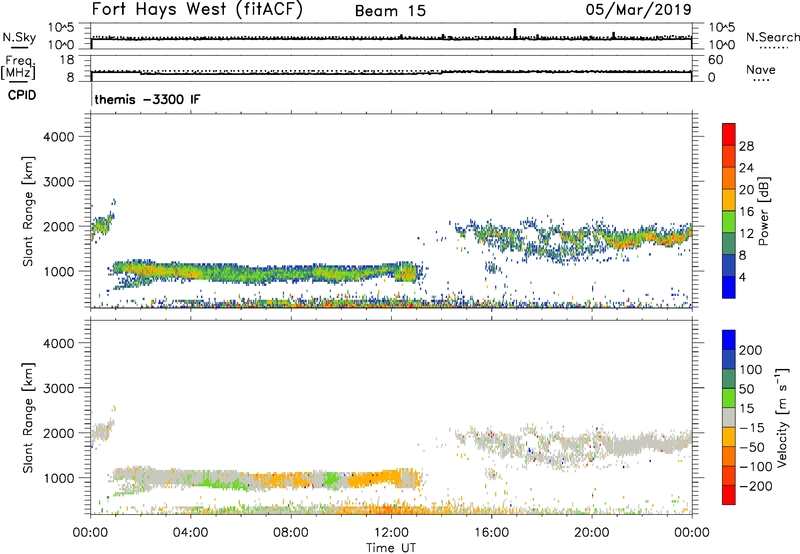Click the 'Fort Hays West (fitACF)' title
The height and width of the screenshot is (554, 800).
tap(197, 9)
